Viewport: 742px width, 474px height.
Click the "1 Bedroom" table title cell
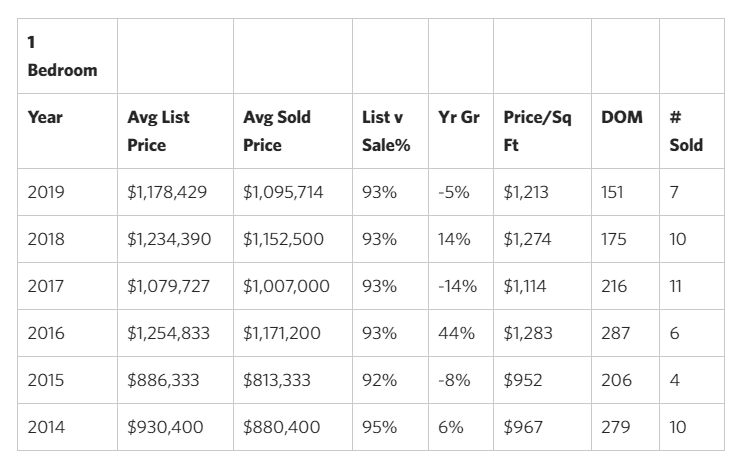(62, 58)
